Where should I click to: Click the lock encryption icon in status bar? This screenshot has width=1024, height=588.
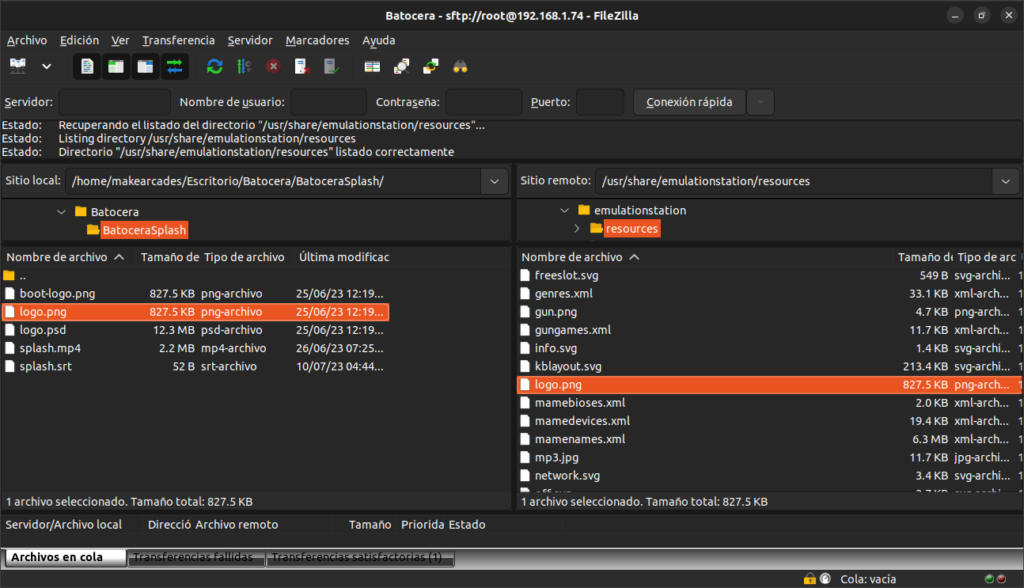[810, 579]
